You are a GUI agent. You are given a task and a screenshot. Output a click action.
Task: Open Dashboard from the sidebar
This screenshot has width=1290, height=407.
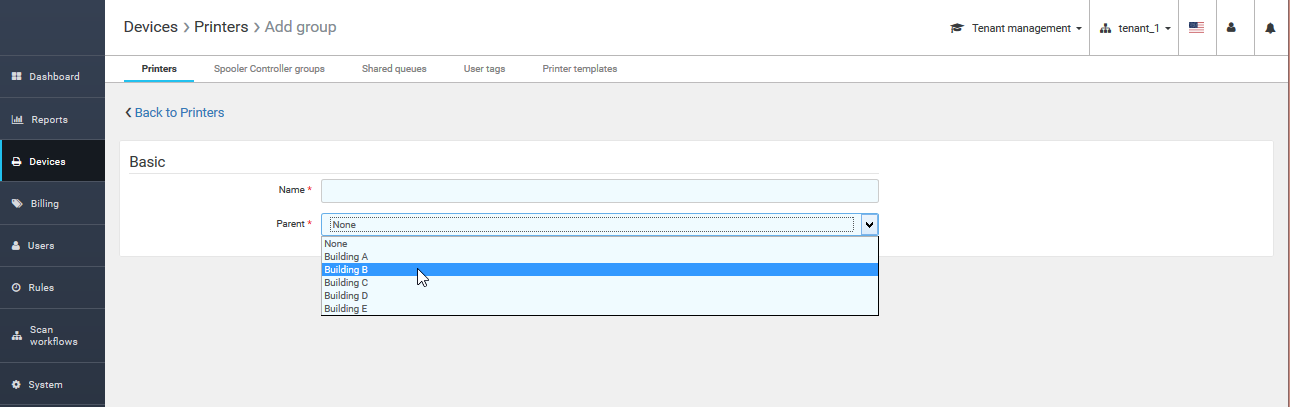53,77
